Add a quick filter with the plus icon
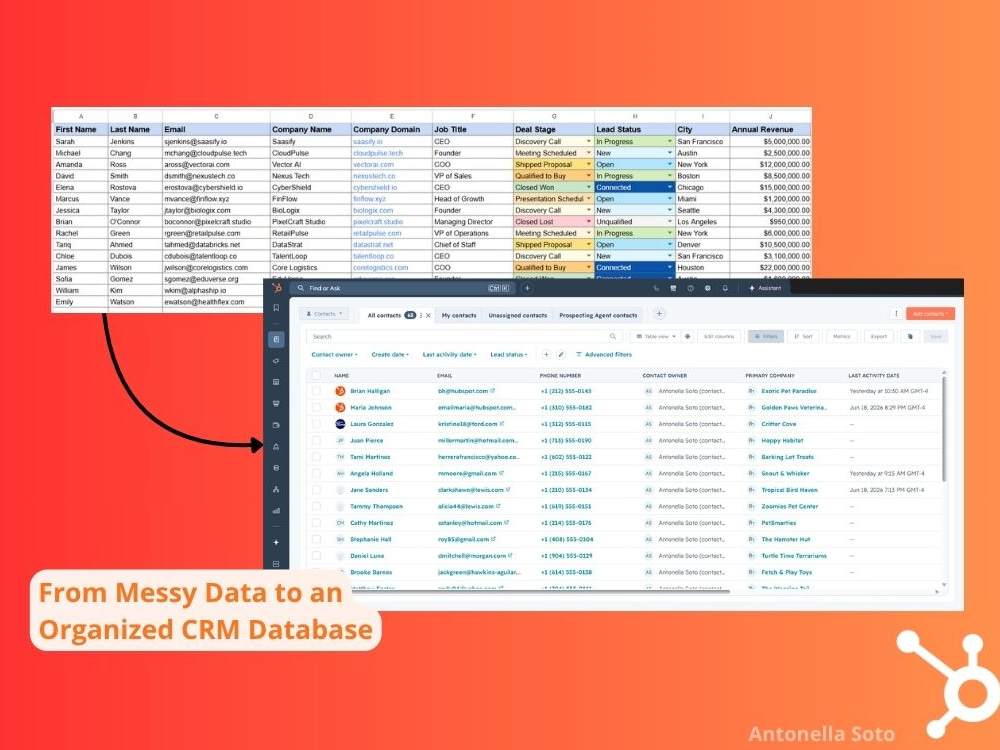The image size is (1000, 750). [x=546, y=355]
